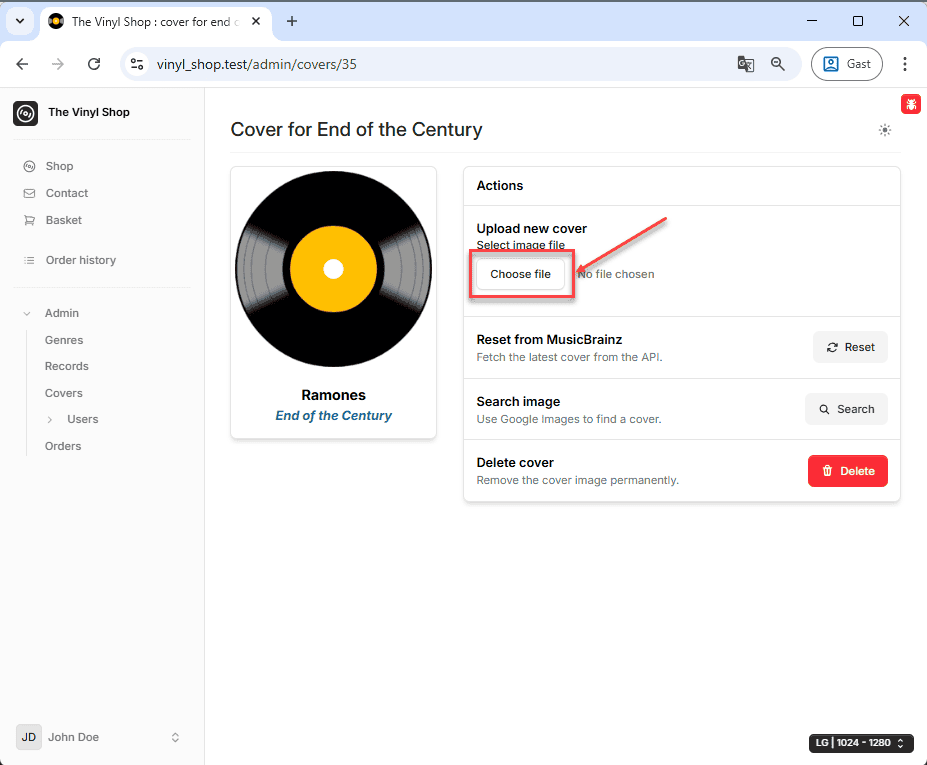Screen dimensions: 927x765
Task: Click the translate page icon
Action: click(746, 64)
